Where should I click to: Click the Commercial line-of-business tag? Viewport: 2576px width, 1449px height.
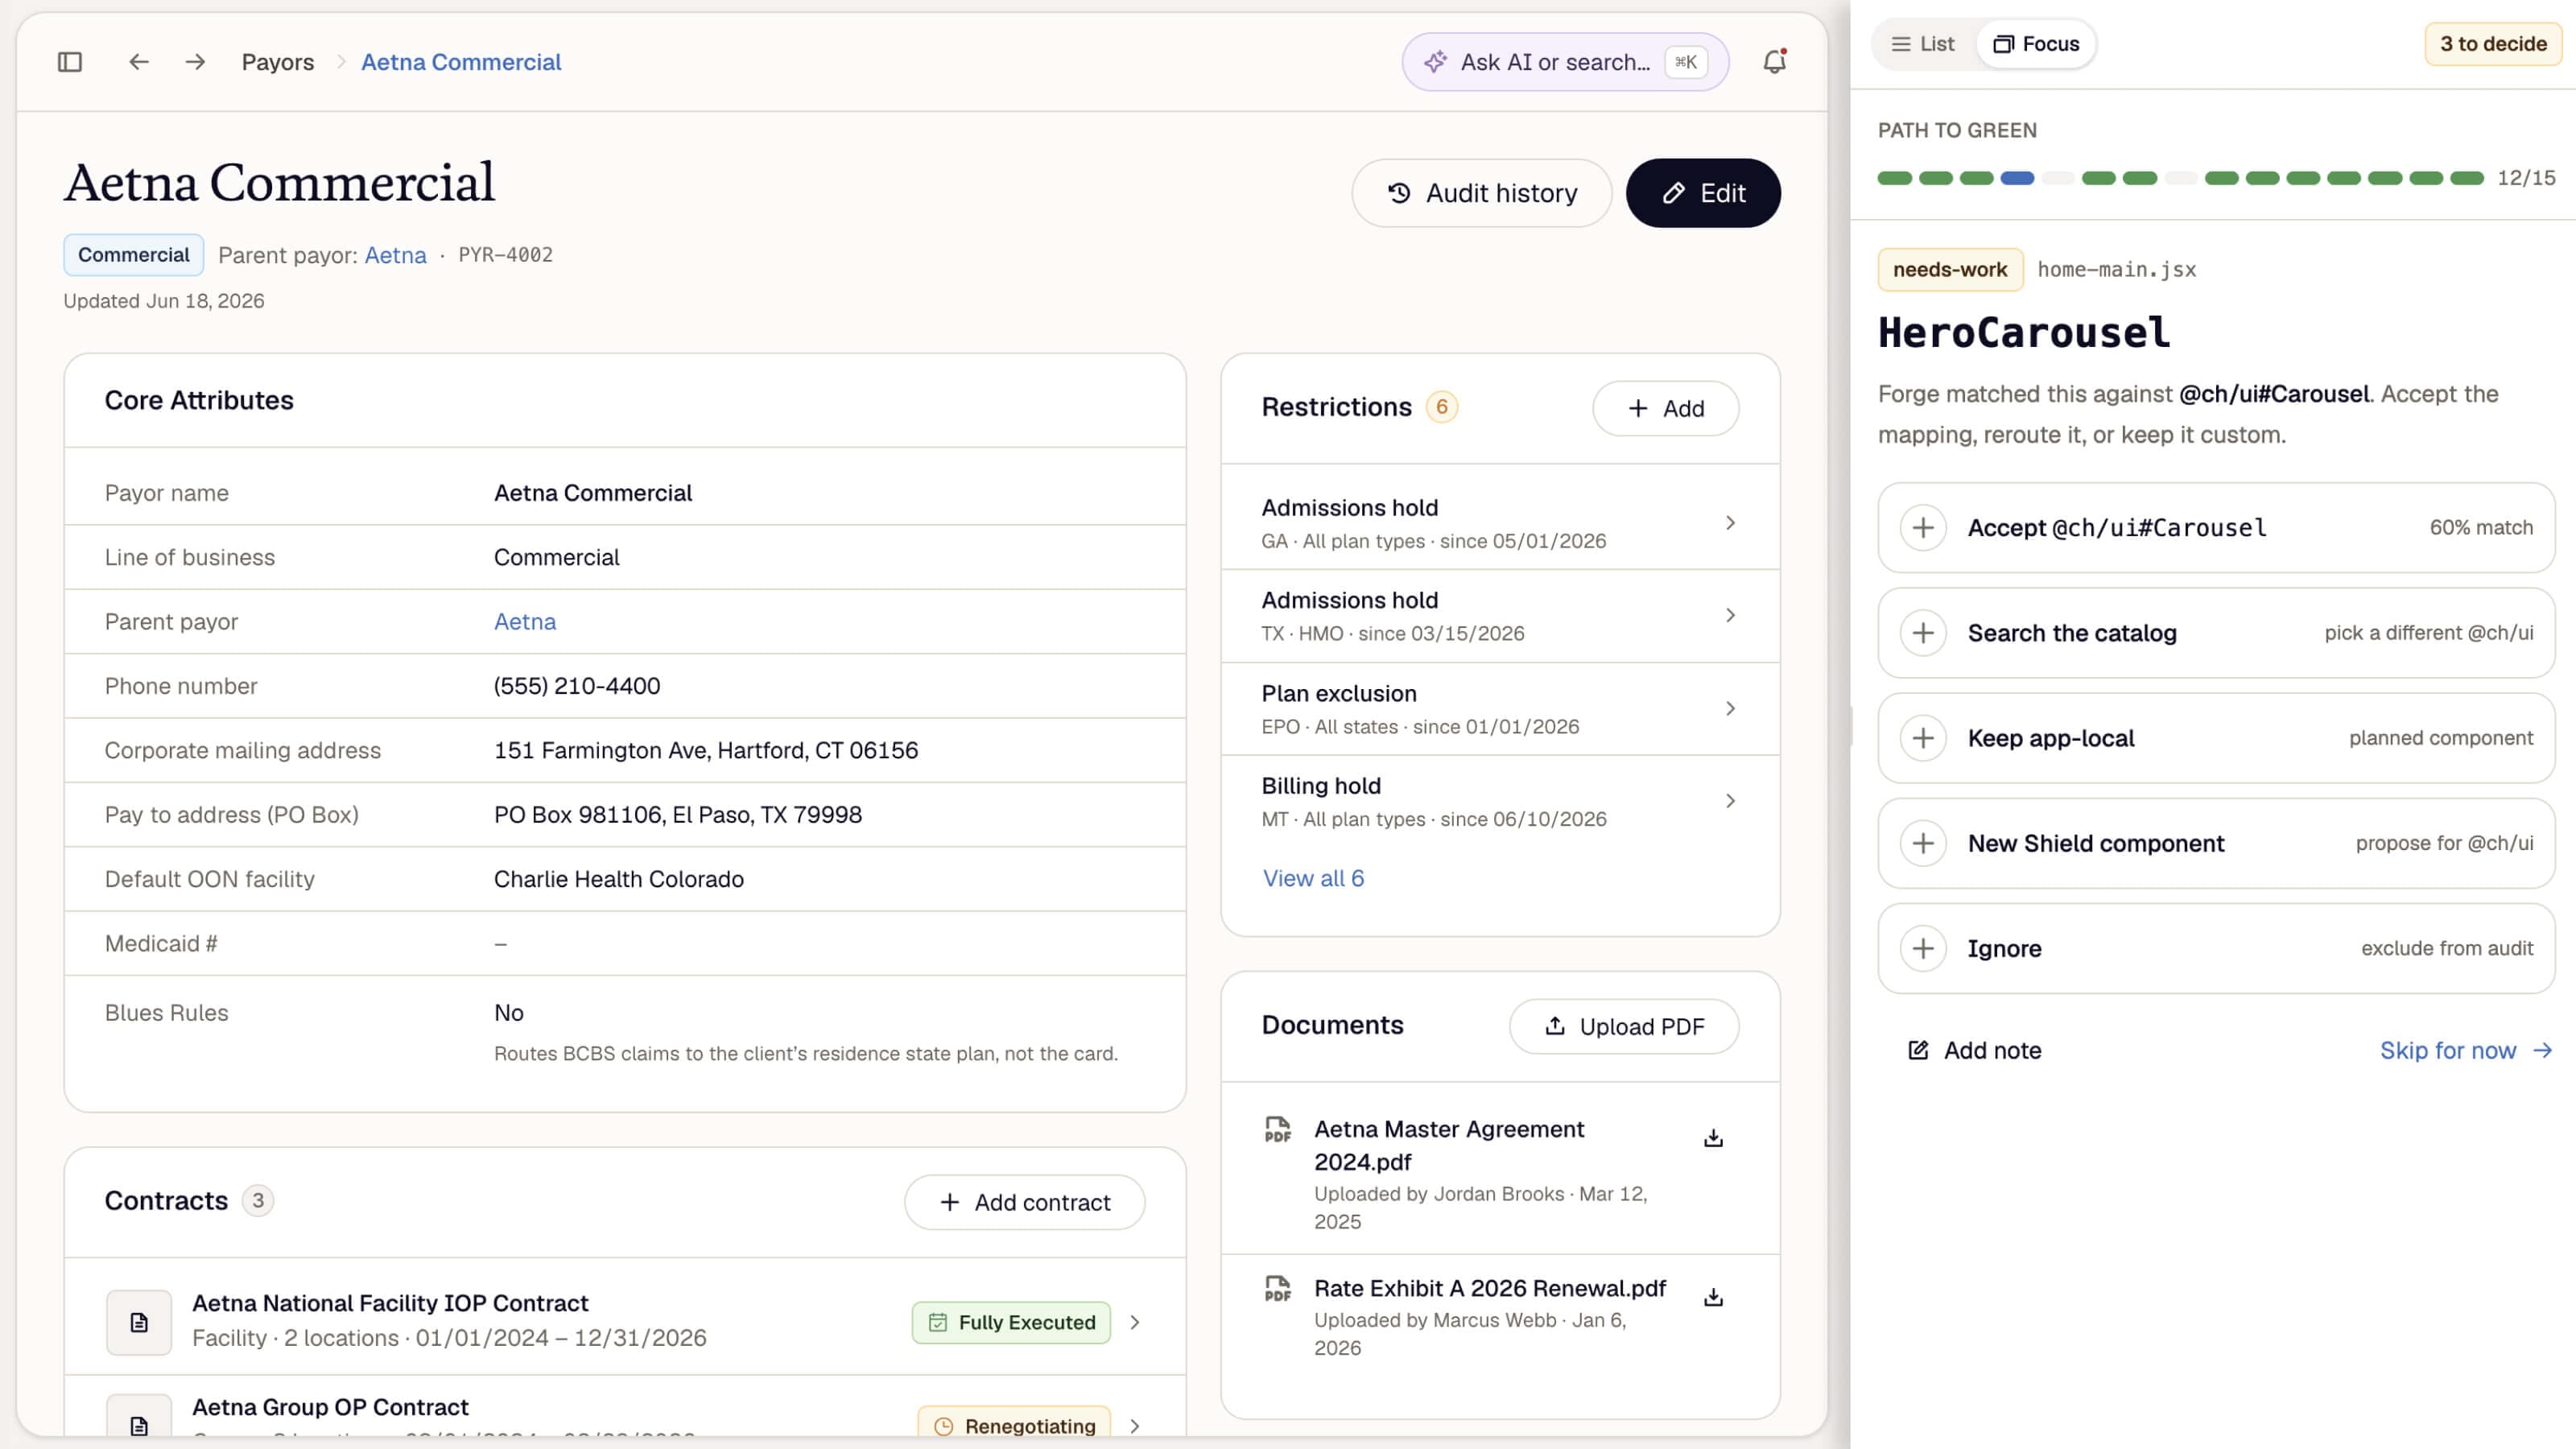[134, 255]
